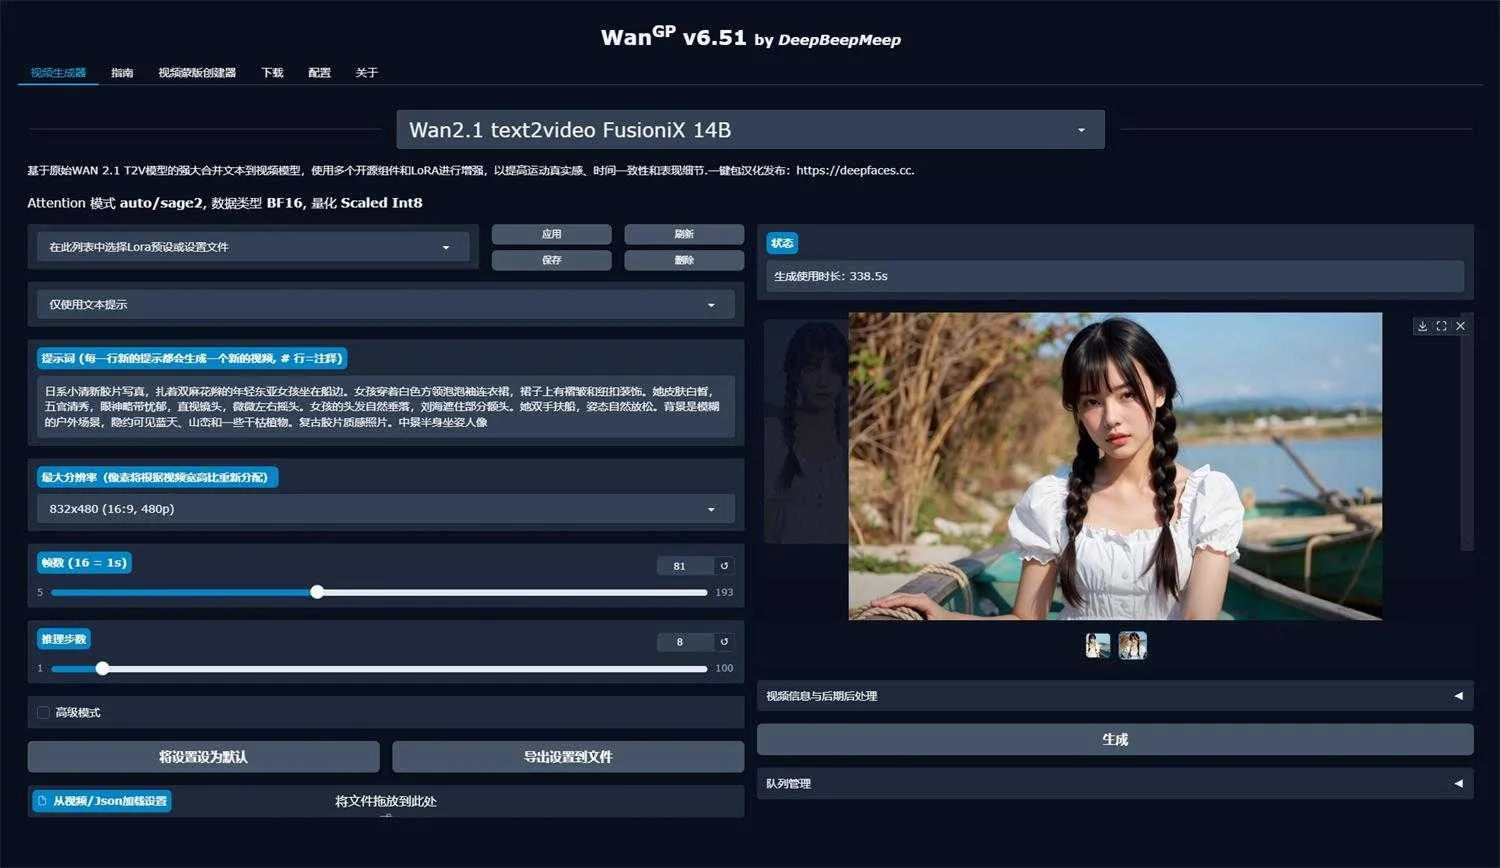Click the https://deepfaces.cc. link text

coord(855,170)
